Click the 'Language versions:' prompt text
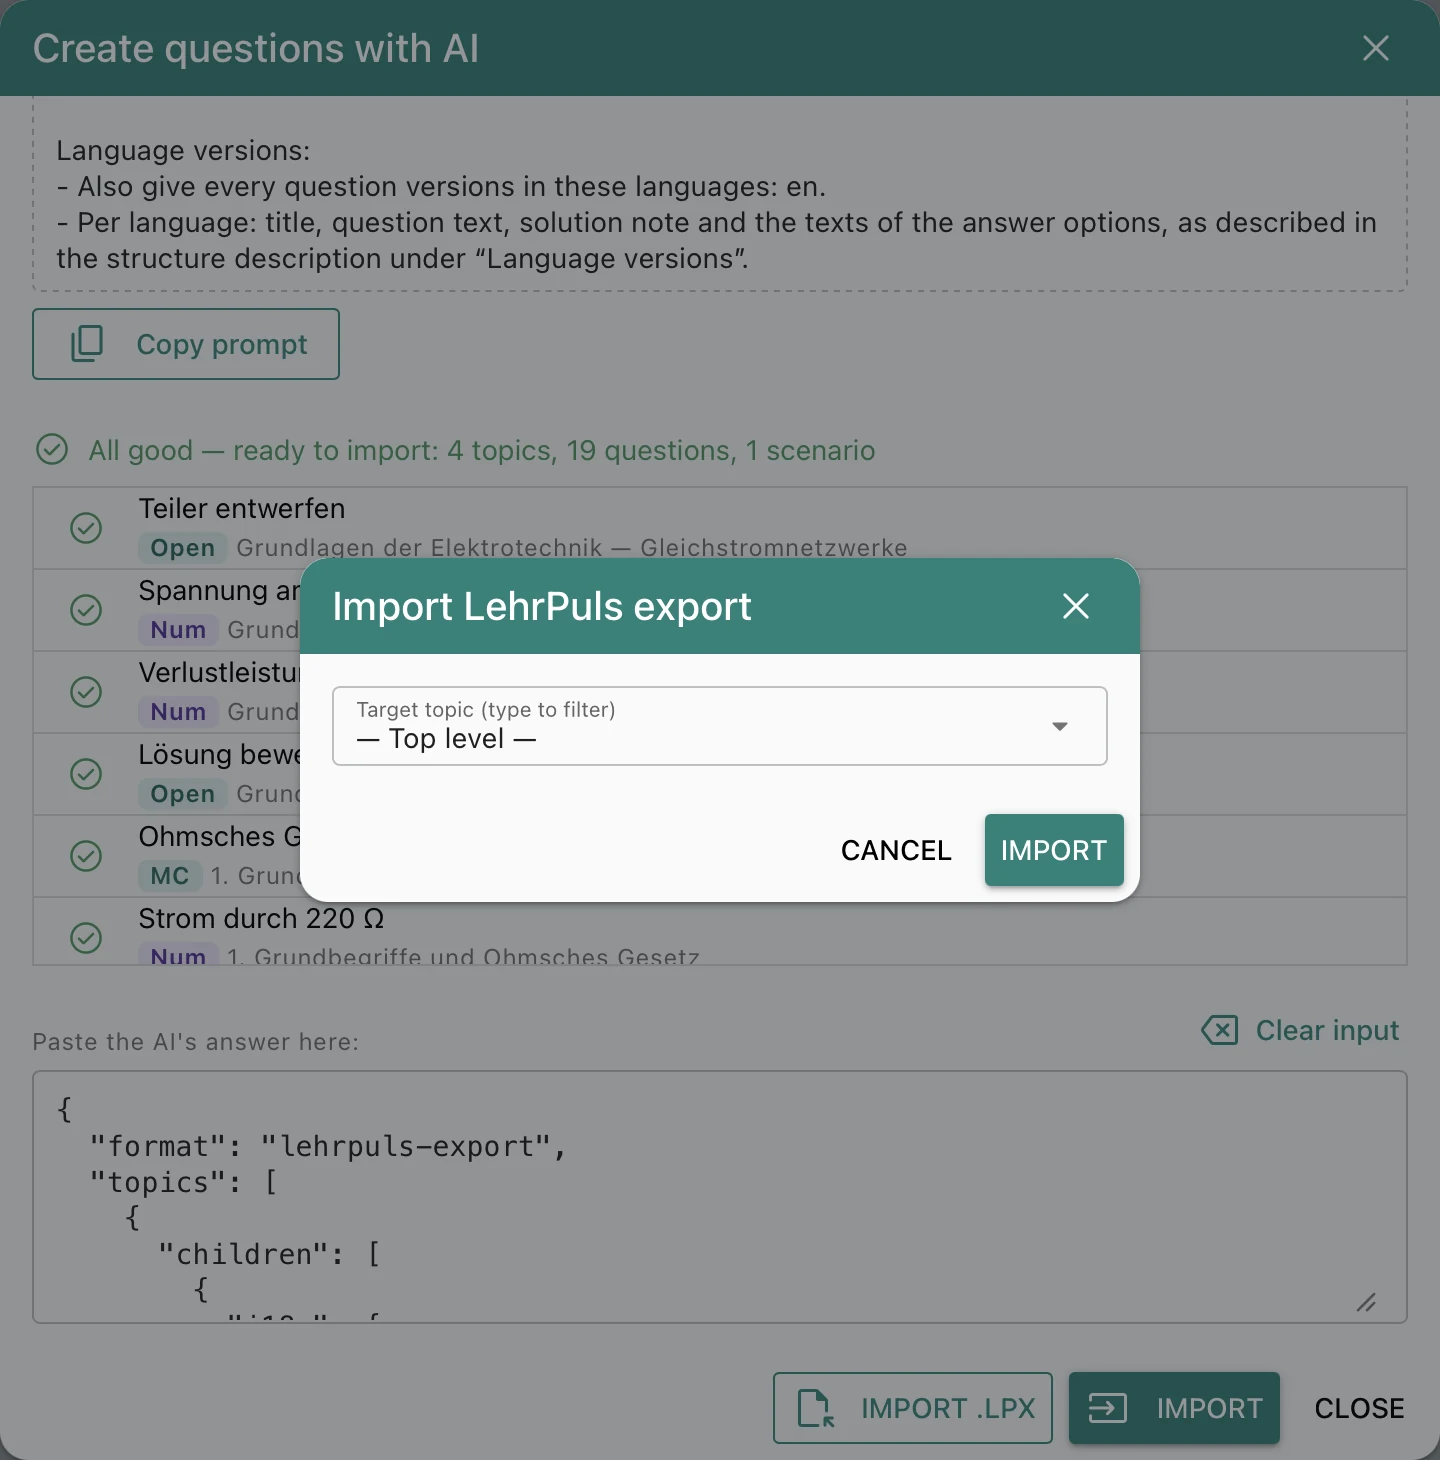The width and height of the screenshot is (1440, 1460). pos(184,150)
